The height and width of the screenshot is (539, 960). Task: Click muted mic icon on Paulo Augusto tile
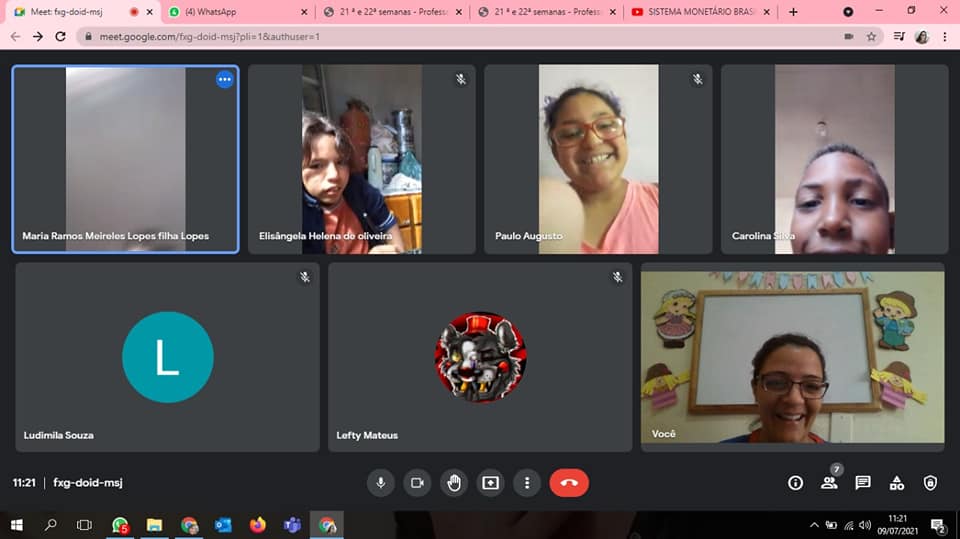(697, 79)
